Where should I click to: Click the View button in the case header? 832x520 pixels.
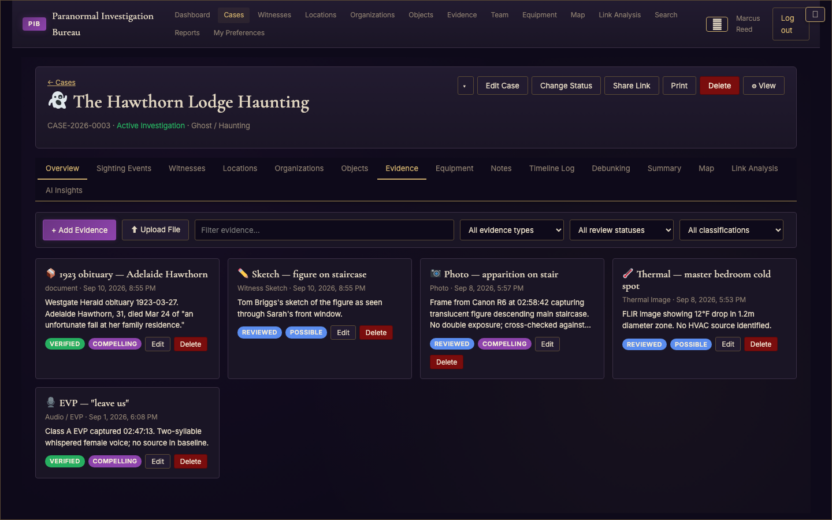click(764, 85)
